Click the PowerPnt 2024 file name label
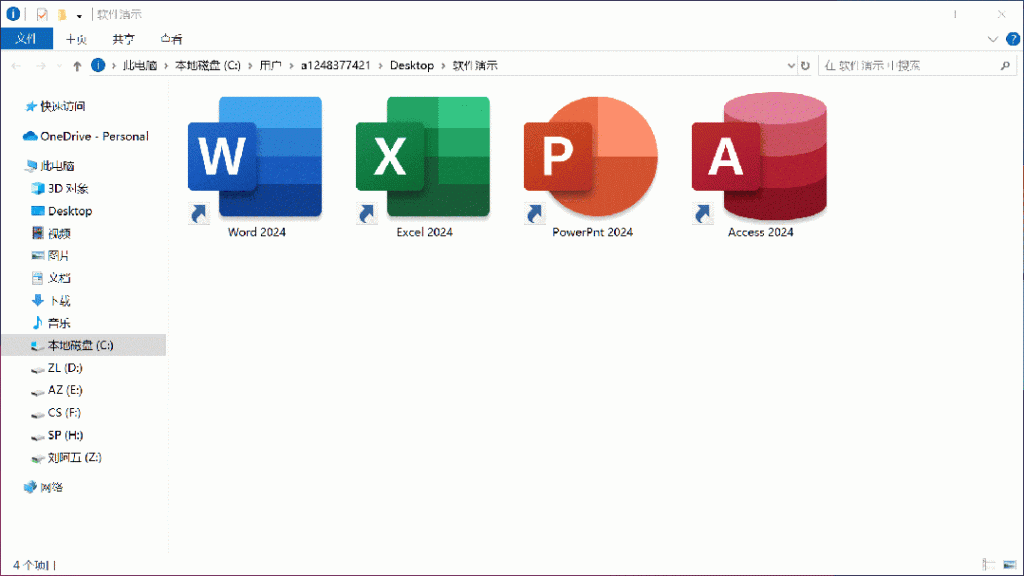 pos(592,232)
